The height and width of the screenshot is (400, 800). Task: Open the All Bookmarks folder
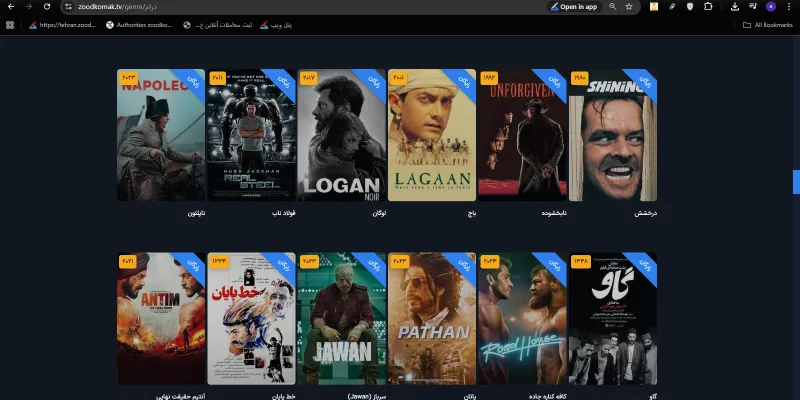click(x=767, y=25)
